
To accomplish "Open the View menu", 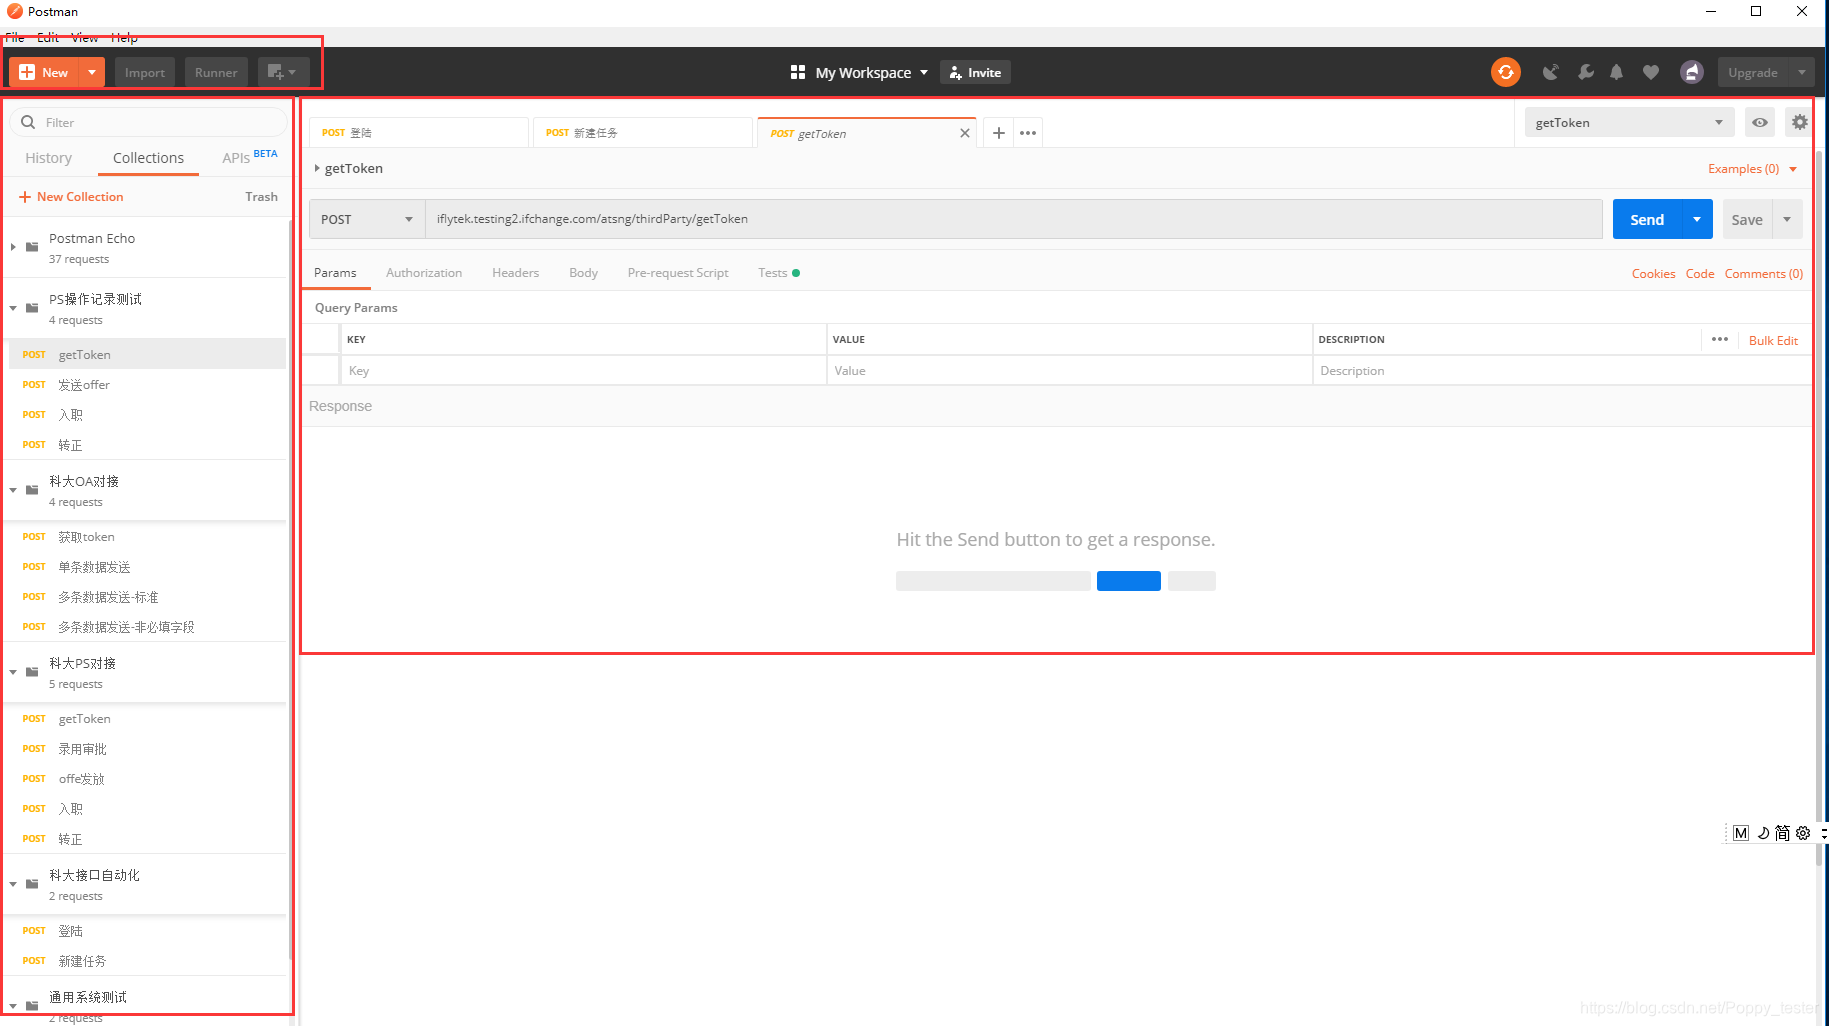I will [x=85, y=37].
